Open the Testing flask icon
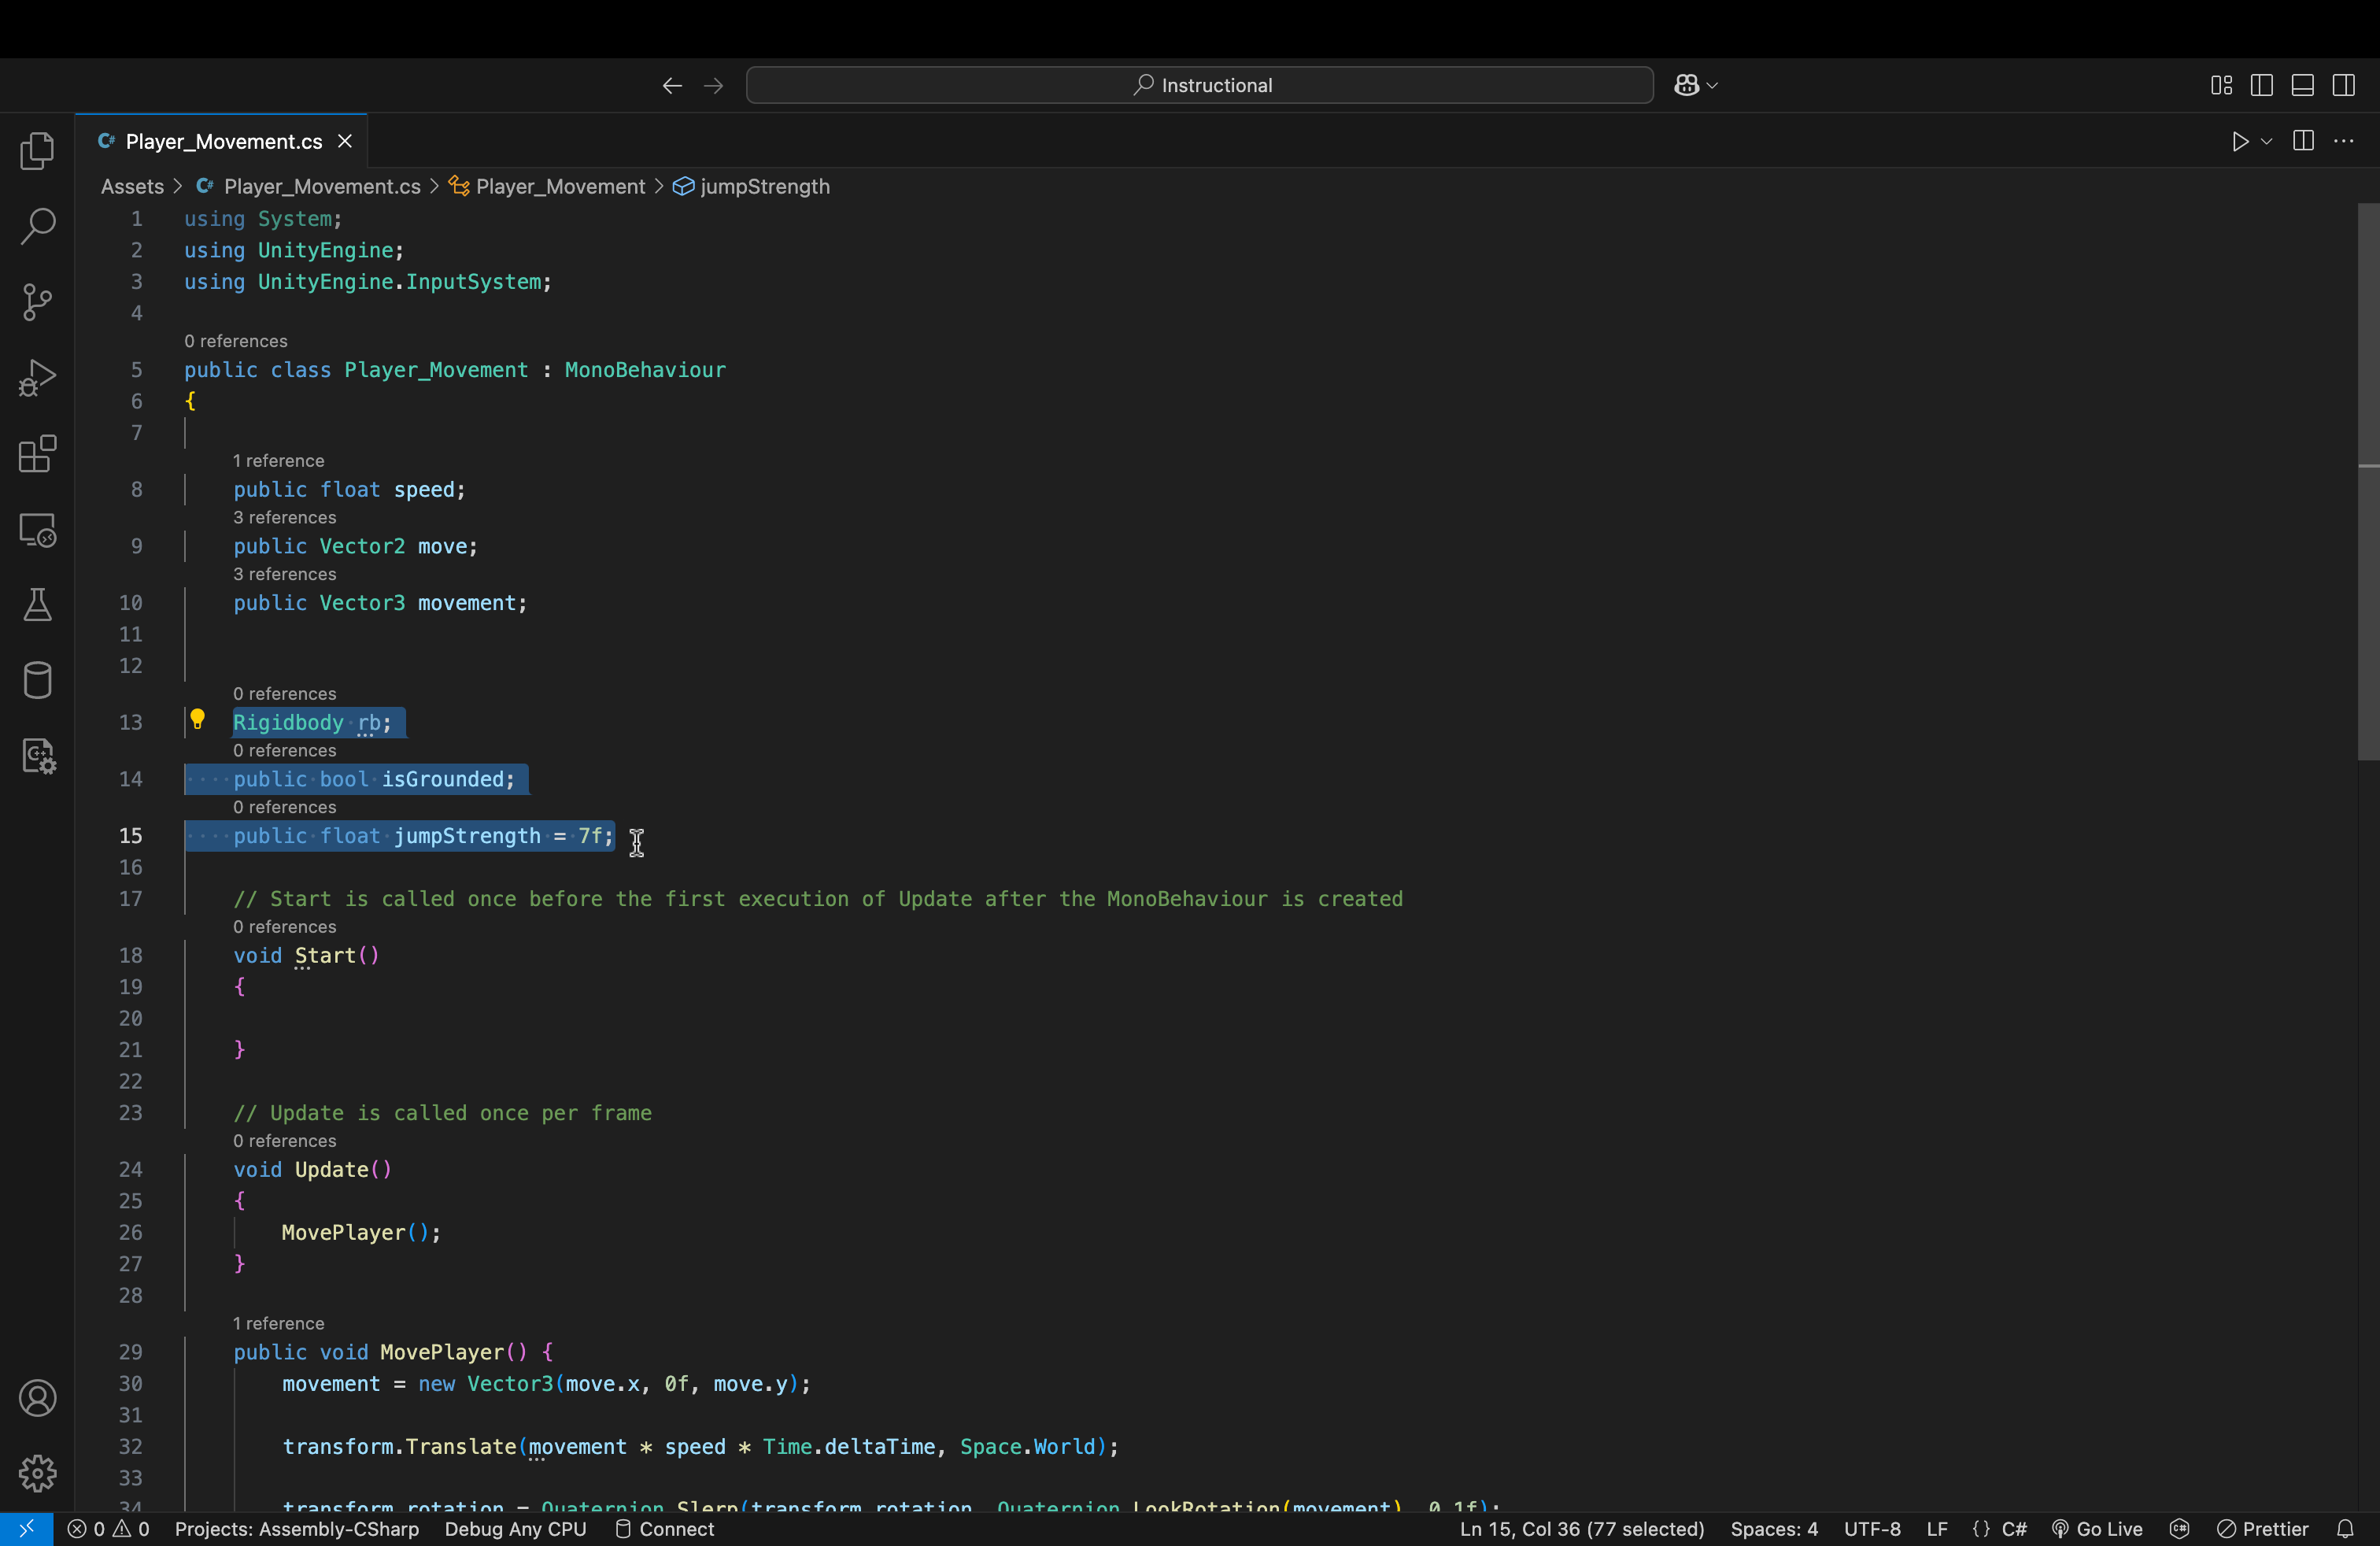 pyautogui.click(x=37, y=605)
